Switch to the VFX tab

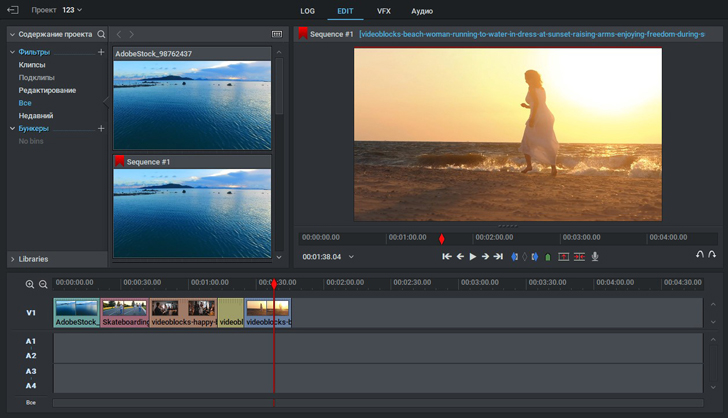click(x=384, y=11)
